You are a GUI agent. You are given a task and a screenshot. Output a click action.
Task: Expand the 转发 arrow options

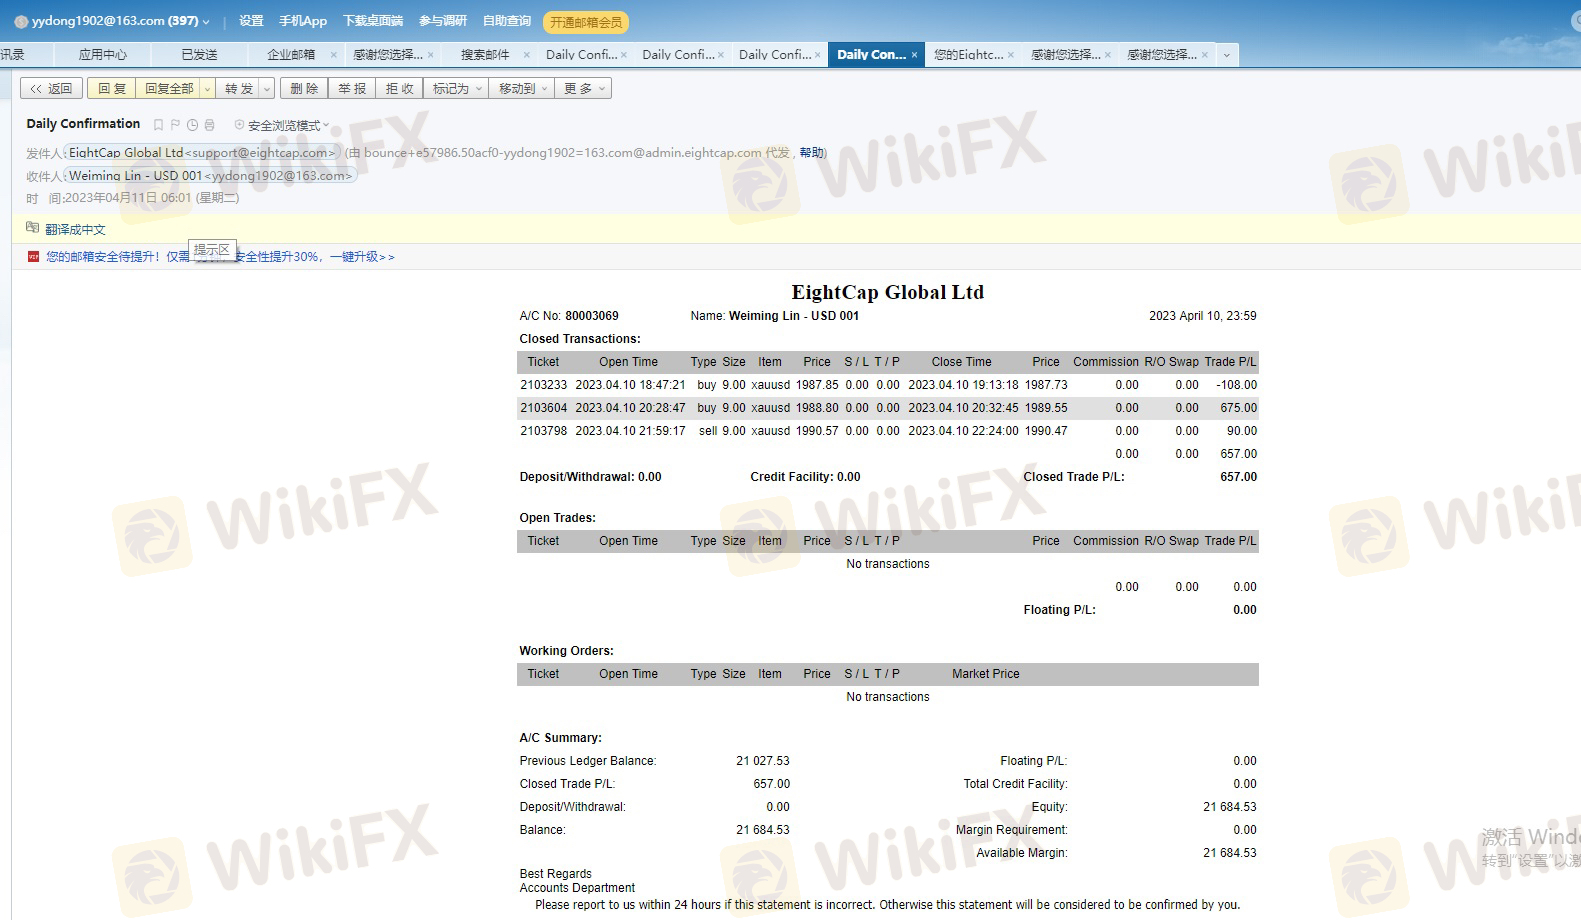pyautogui.click(x=267, y=89)
